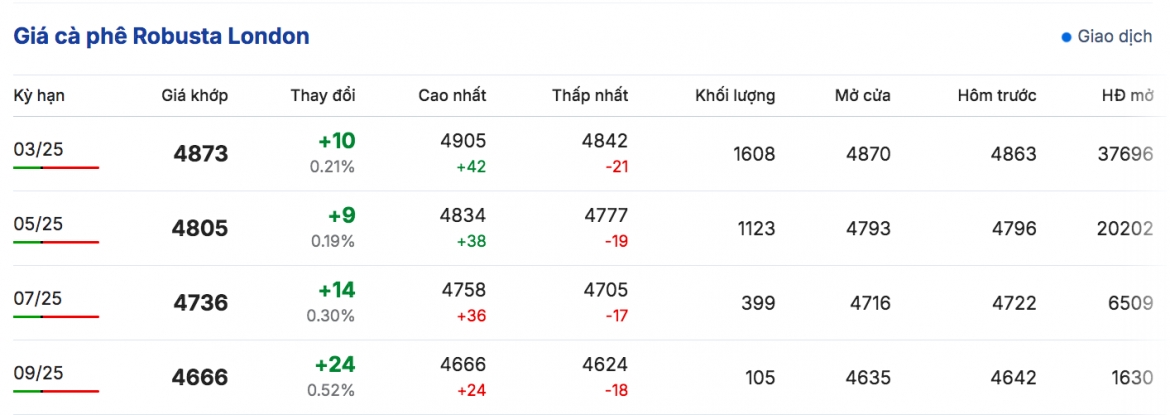The width and height of the screenshot is (1170, 415).
Task: Click the Thay đổi column header
Action: 323,96
